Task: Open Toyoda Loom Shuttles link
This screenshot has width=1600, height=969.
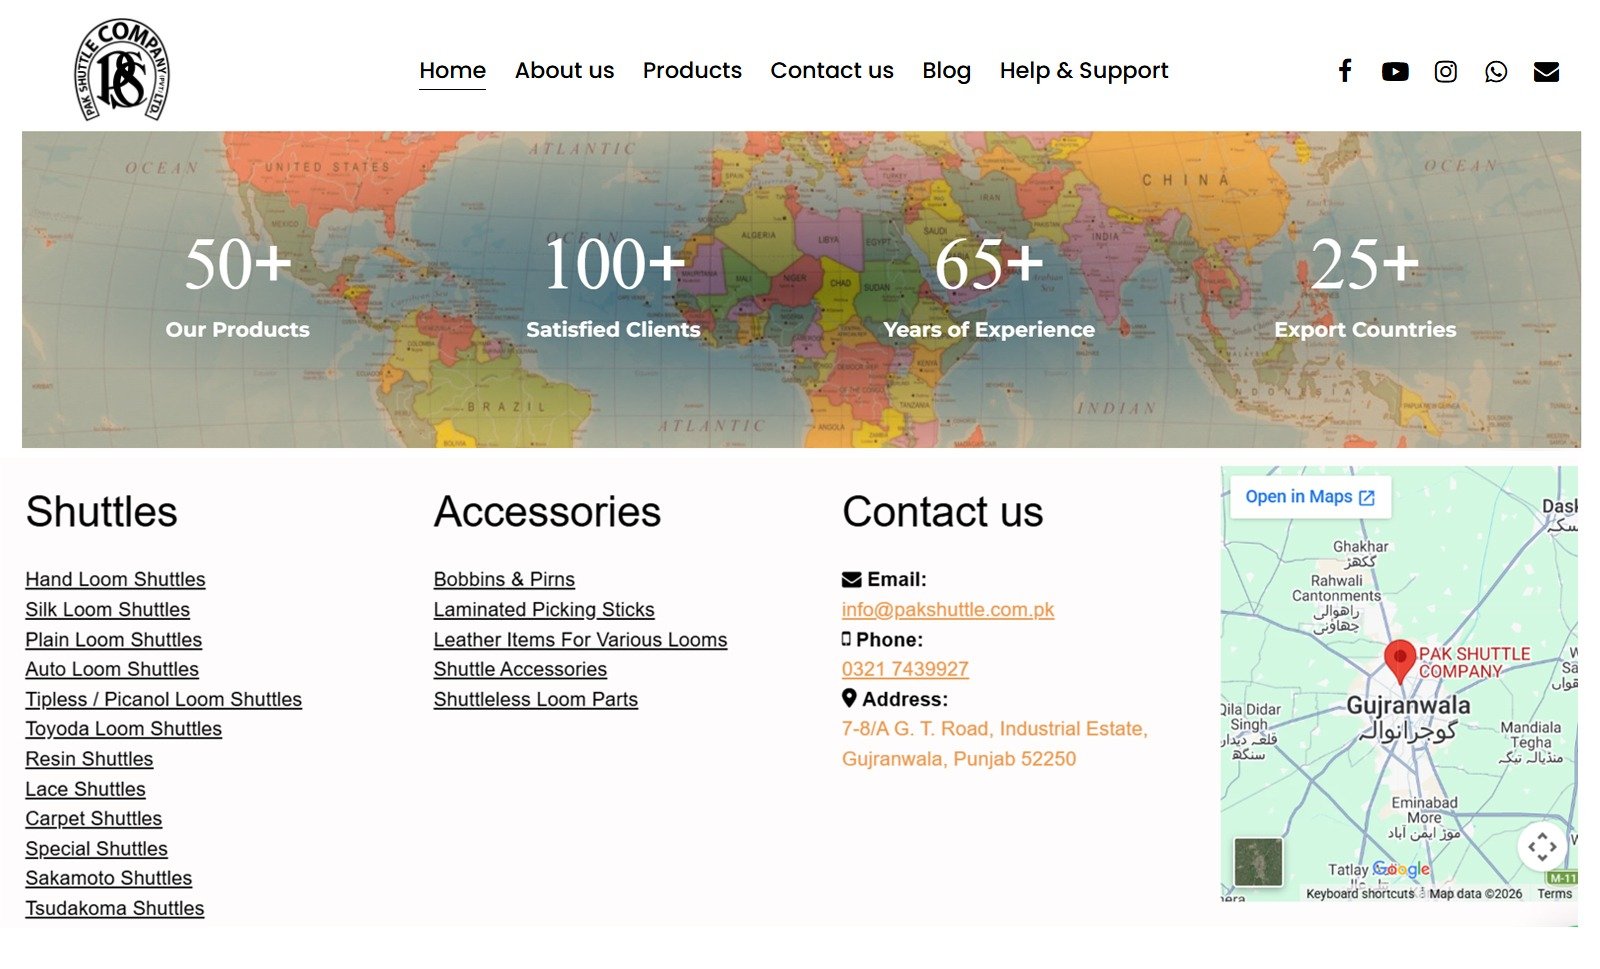Action: [x=123, y=729]
